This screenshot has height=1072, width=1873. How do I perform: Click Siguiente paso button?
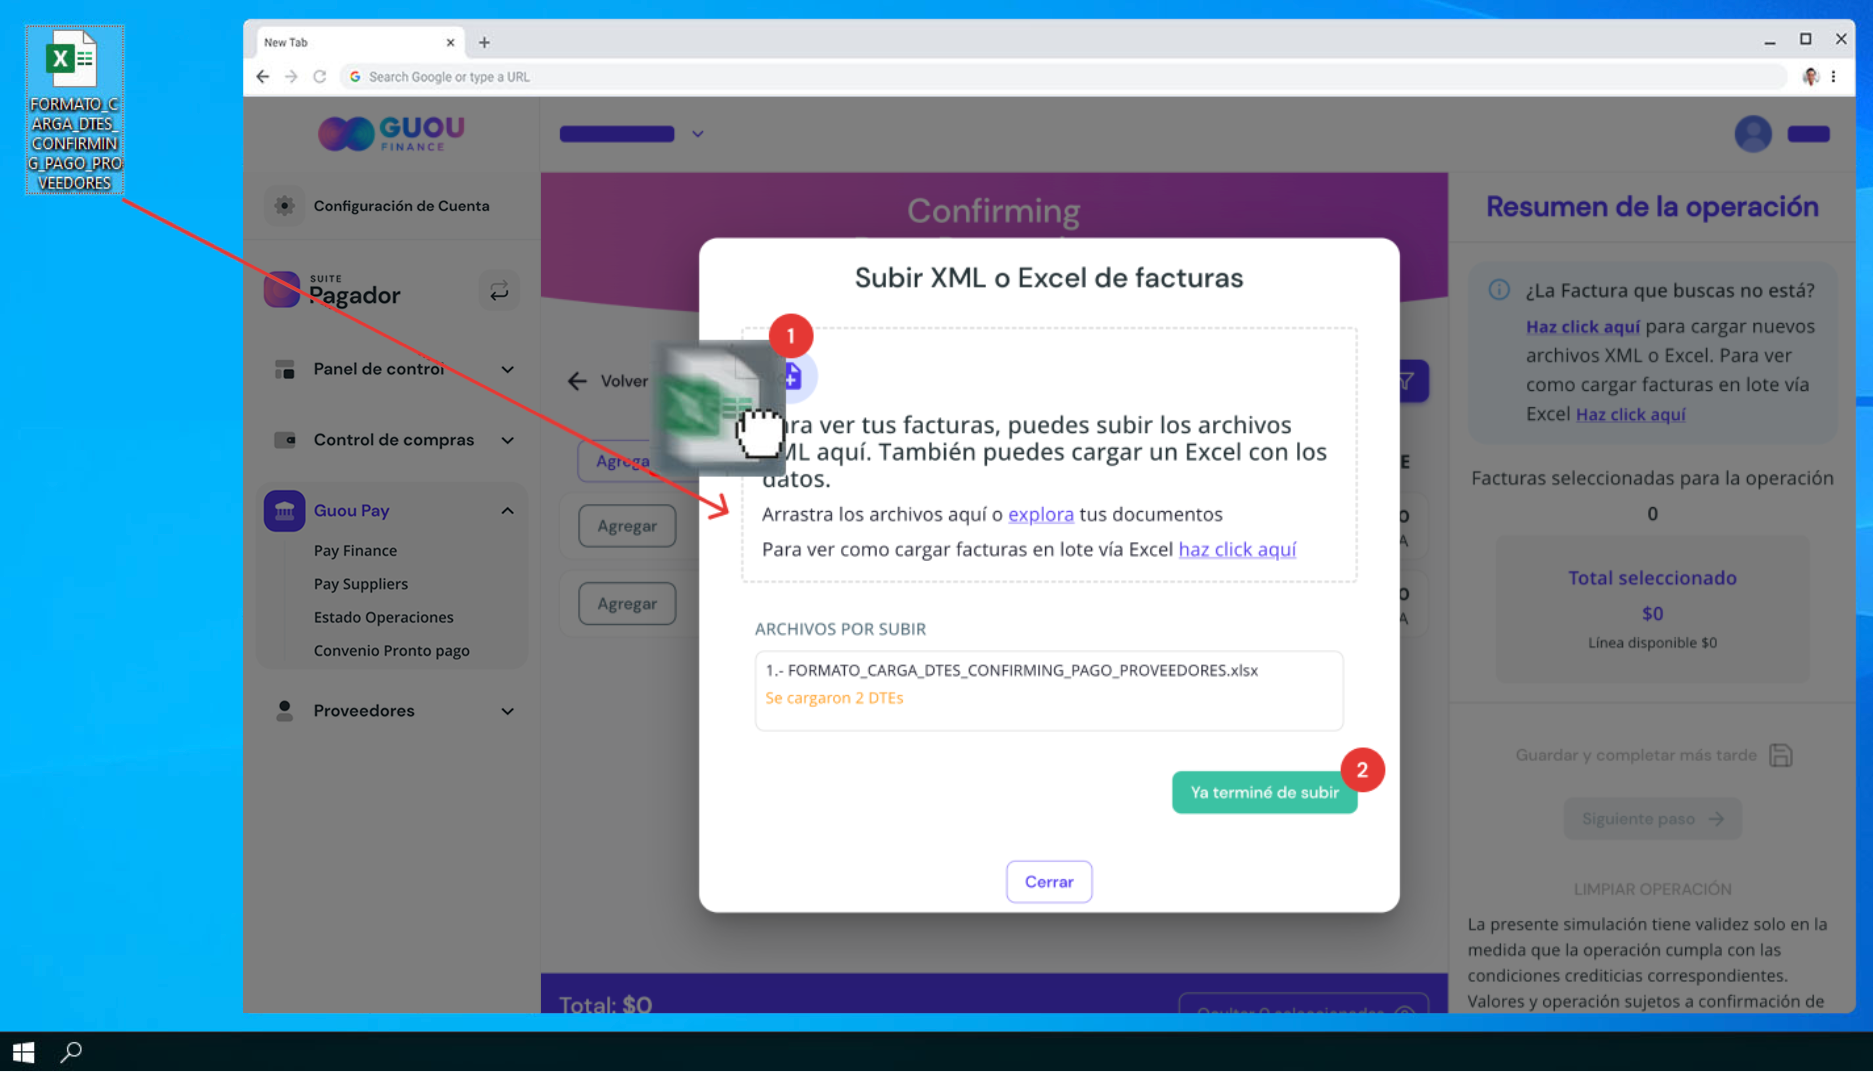pos(1652,819)
